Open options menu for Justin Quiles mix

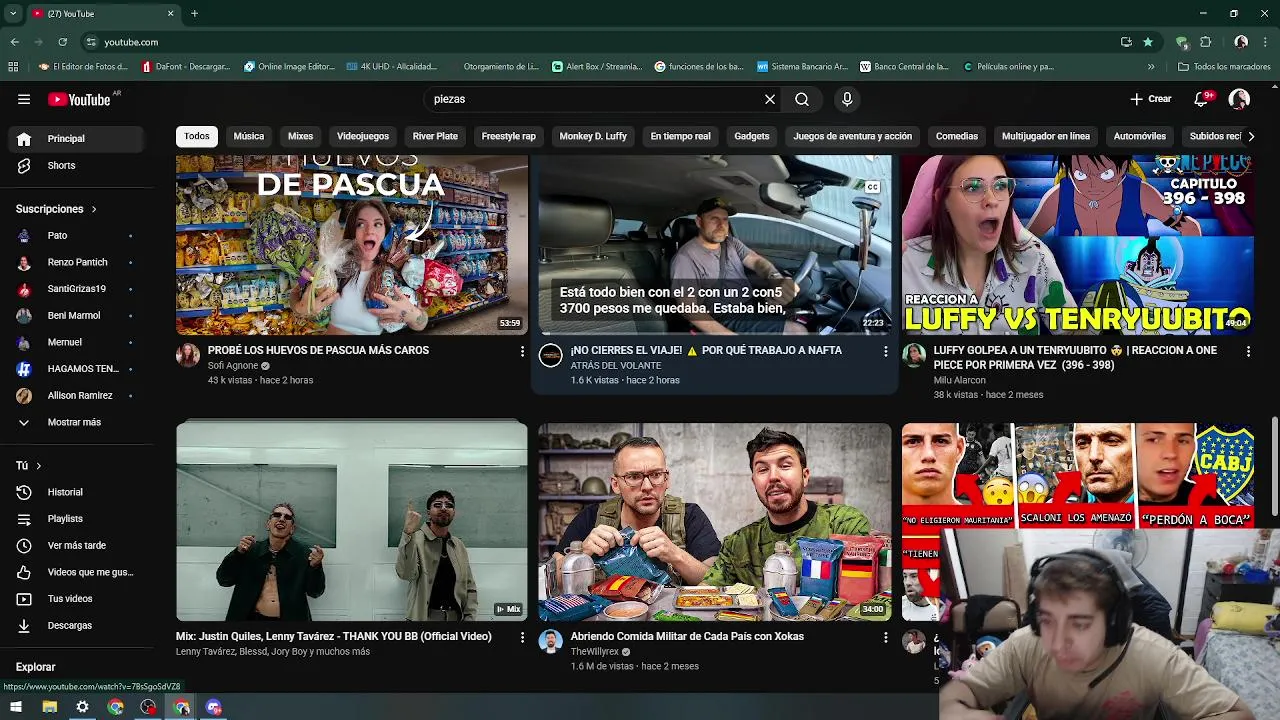tap(522, 637)
